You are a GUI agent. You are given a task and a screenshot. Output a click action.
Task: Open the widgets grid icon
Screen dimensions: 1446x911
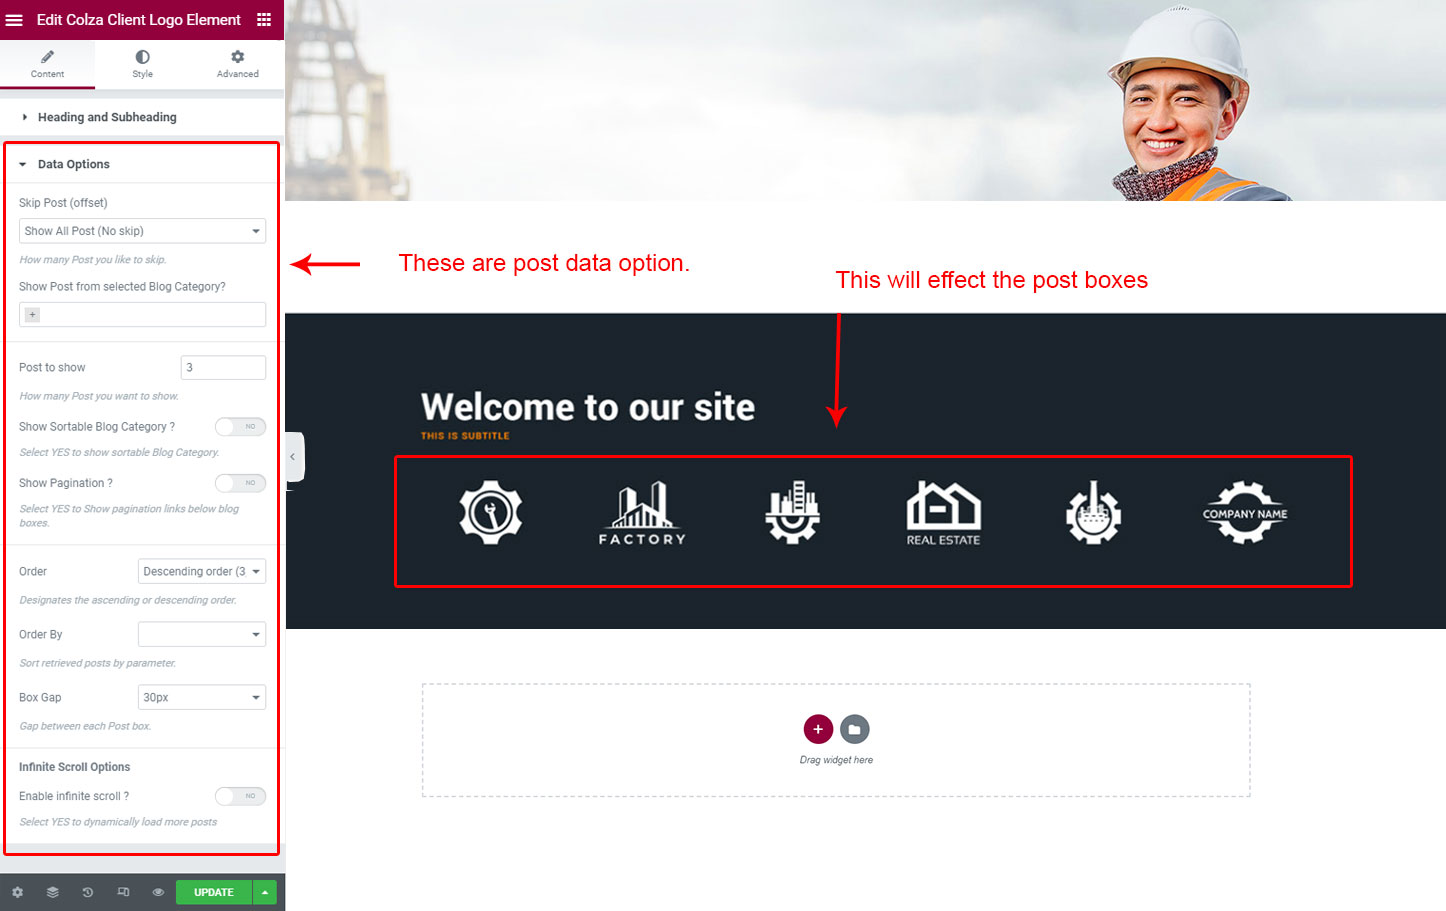(264, 20)
